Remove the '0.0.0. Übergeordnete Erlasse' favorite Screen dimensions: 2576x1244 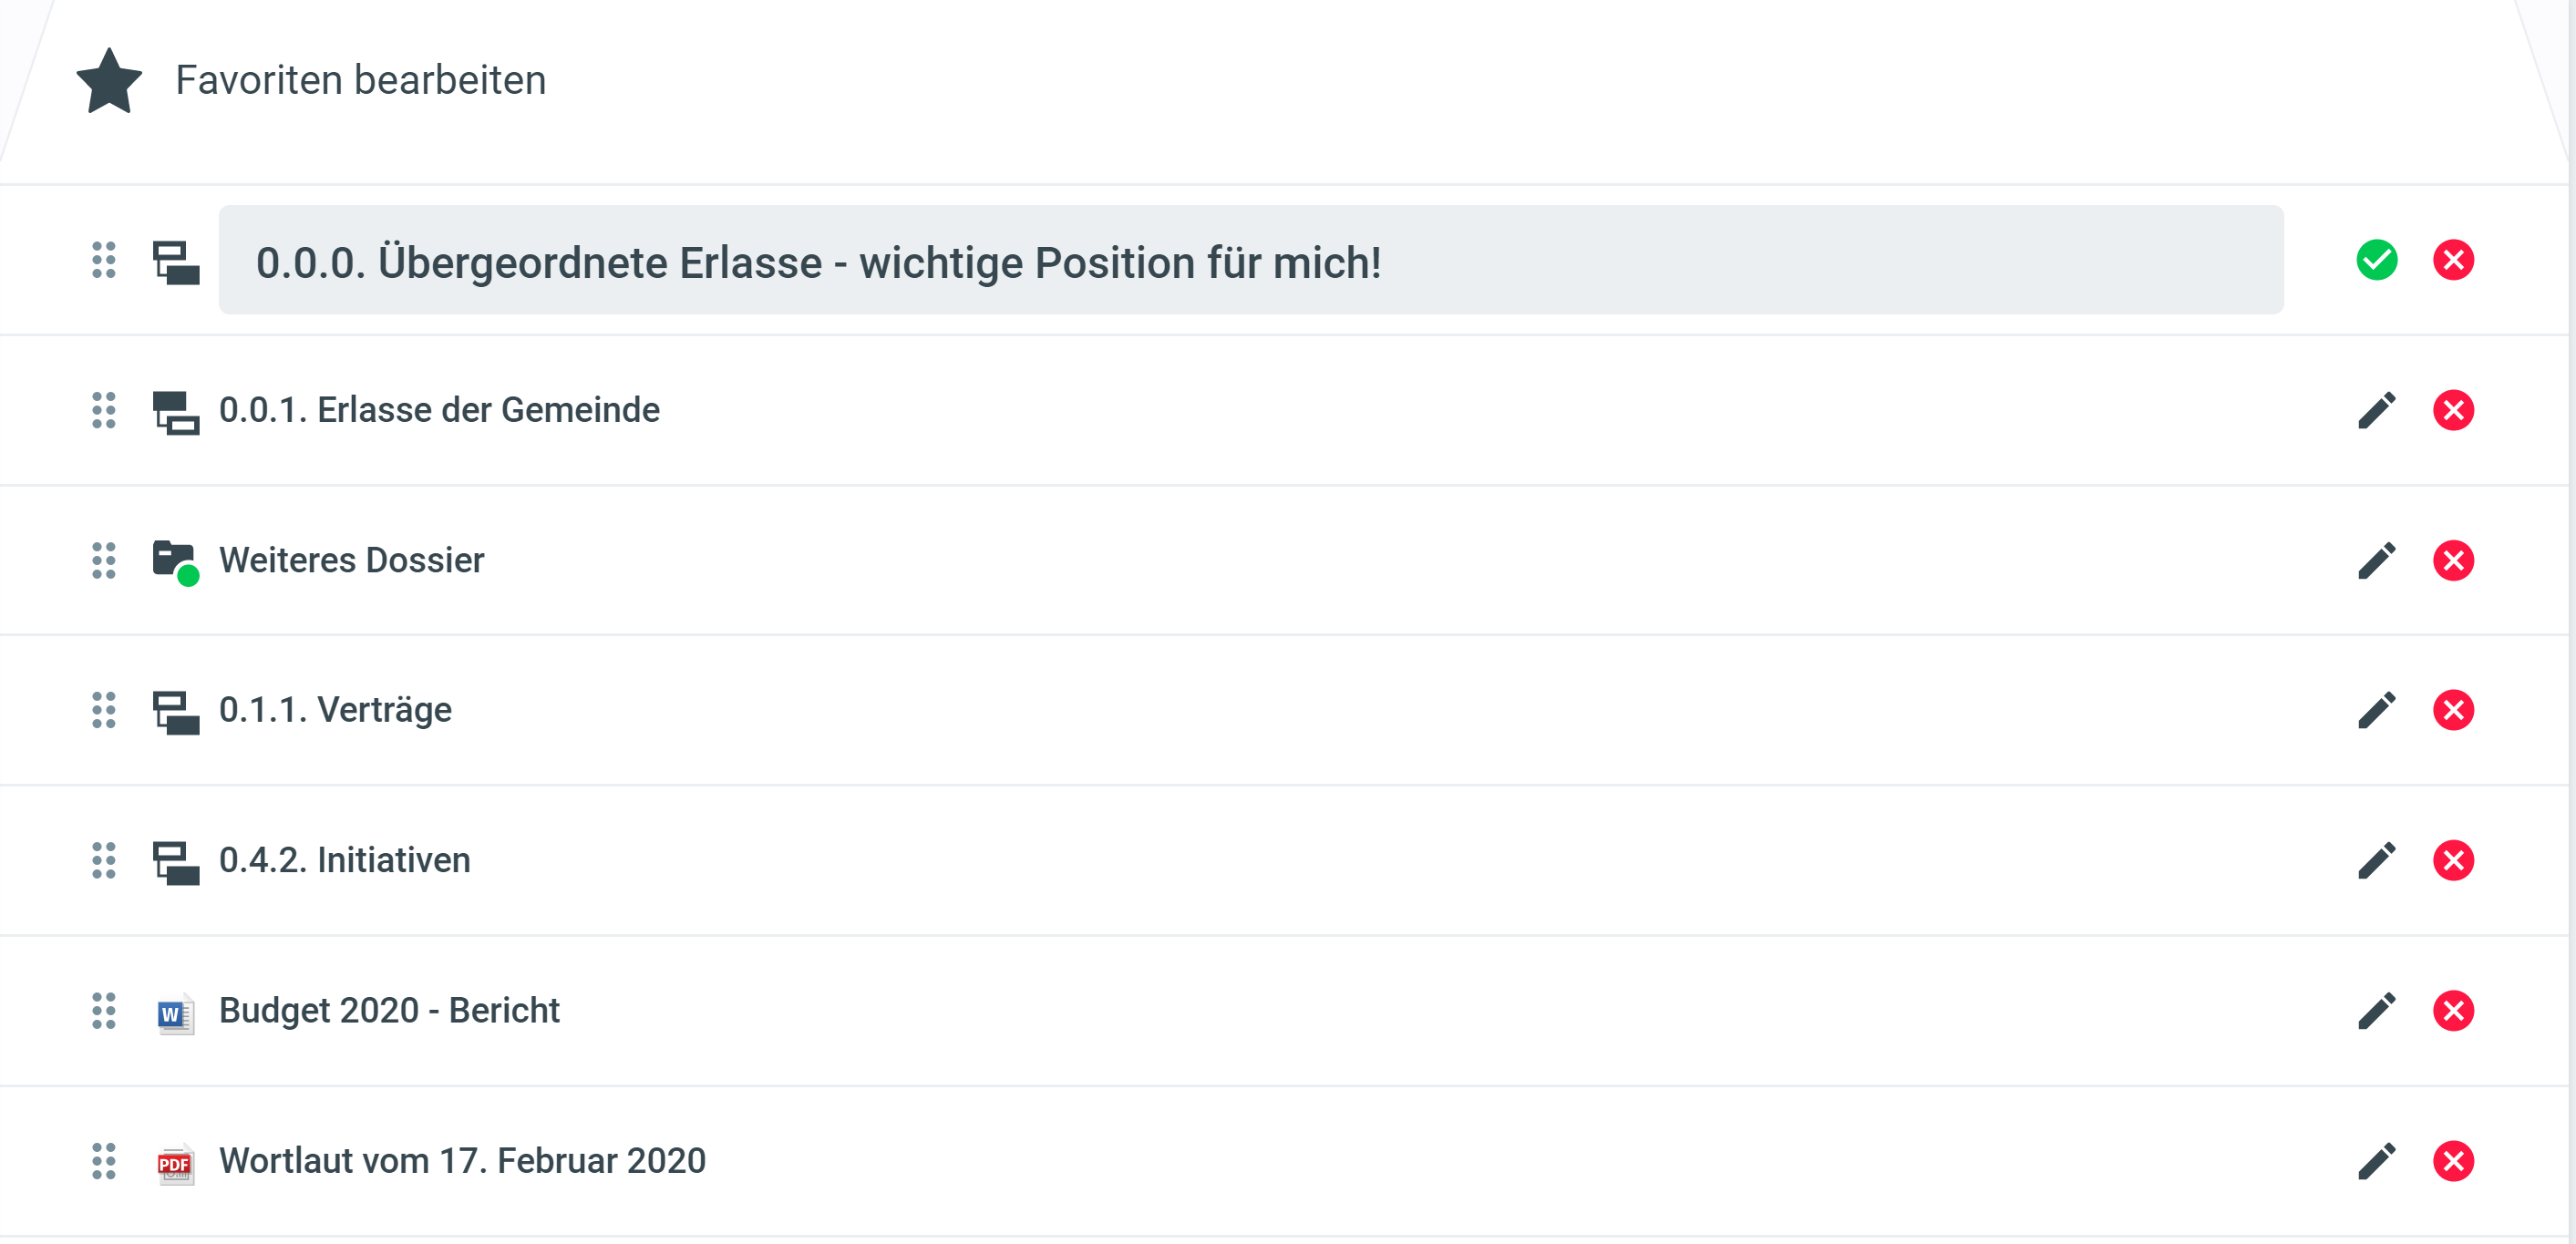pyautogui.click(x=2453, y=260)
